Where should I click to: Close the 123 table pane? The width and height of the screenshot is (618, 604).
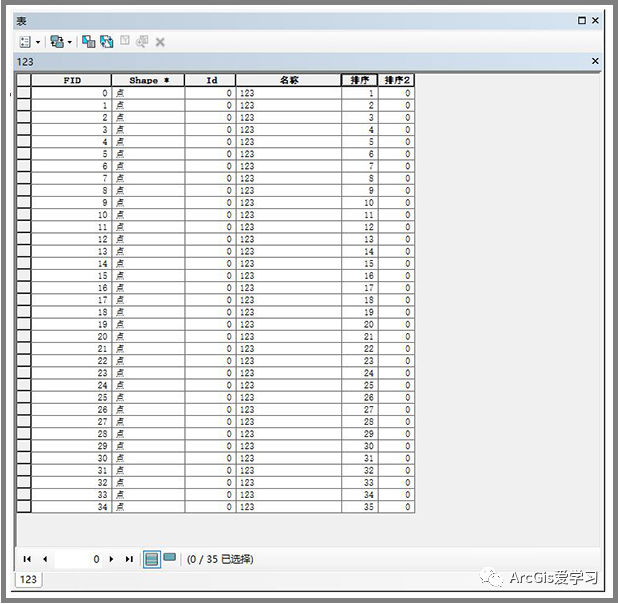(x=595, y=61)
